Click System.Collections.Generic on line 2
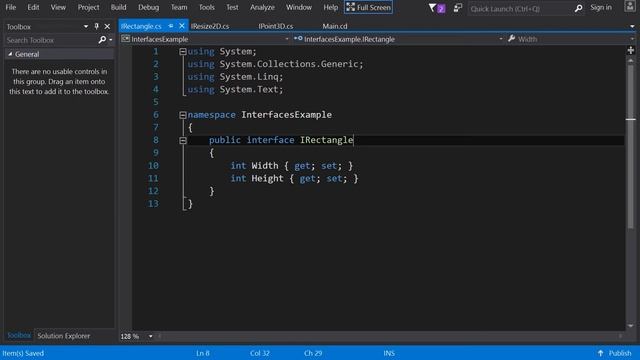 (289, 64)
